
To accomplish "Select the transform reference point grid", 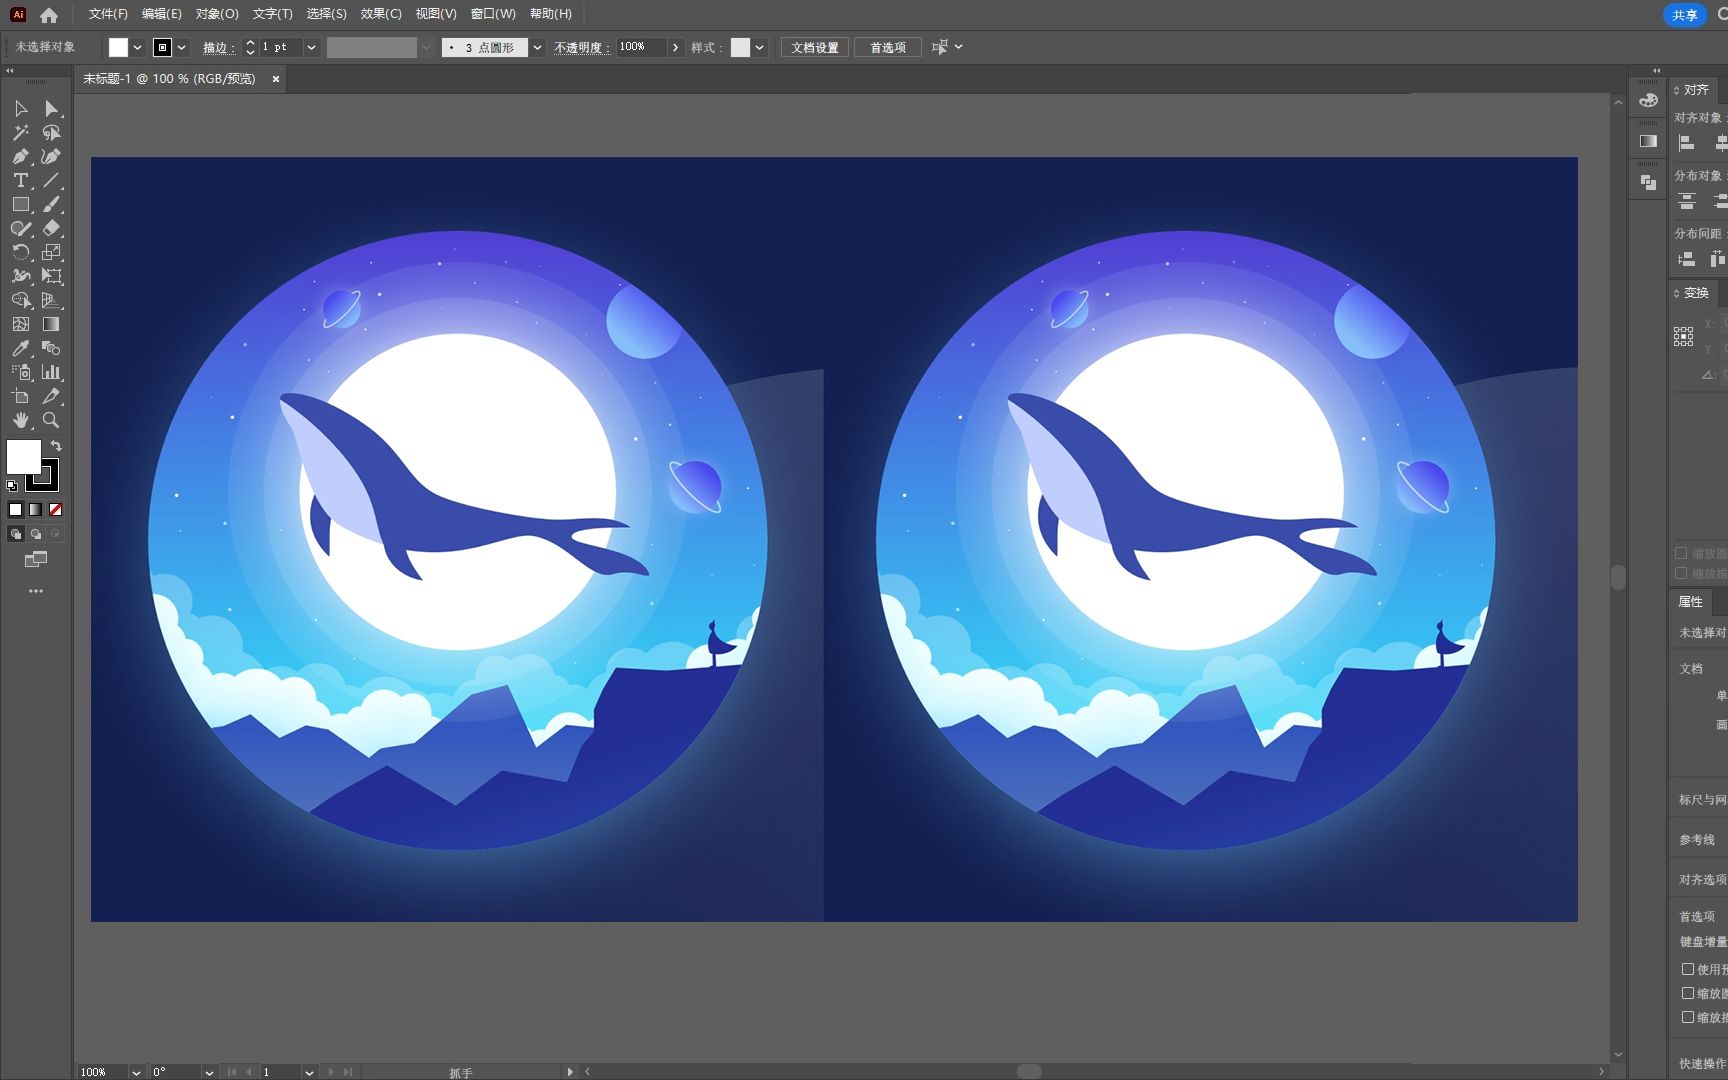I will click(x=1684, y=336).
